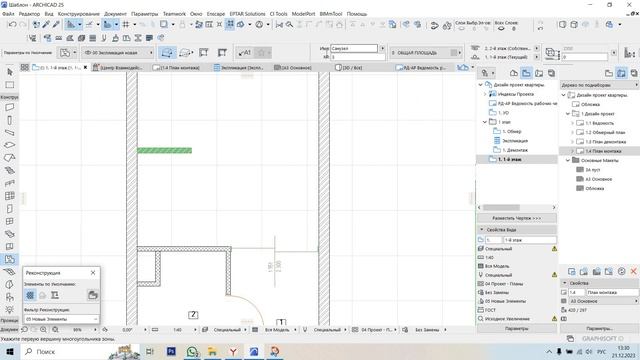Activate the eyedropper Pick Up Parameters icon
Screen dimensions: 640x360
46,25
